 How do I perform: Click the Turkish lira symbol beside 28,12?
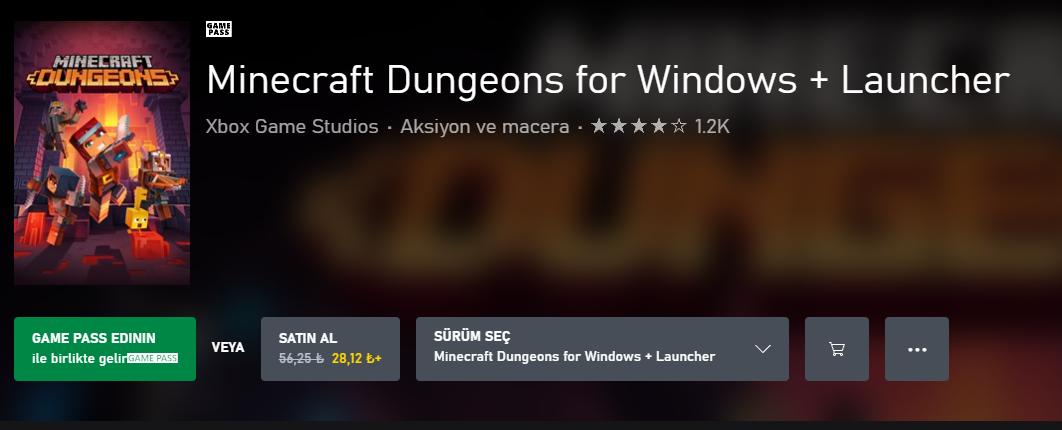tap(370, 358)
